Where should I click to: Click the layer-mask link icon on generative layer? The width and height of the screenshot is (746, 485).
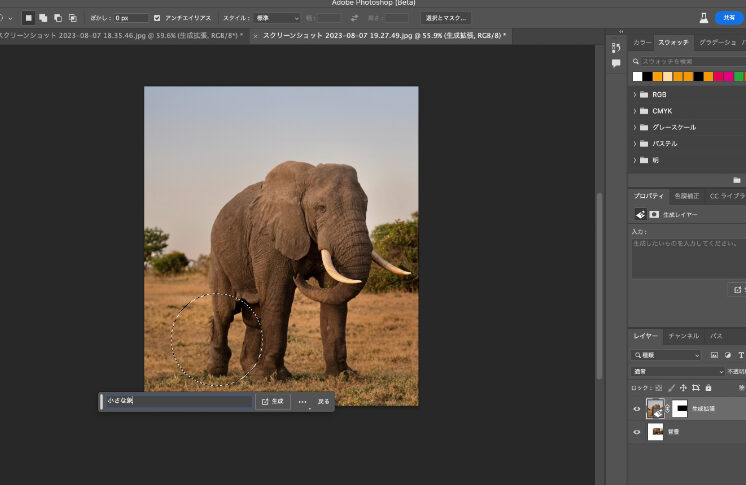[667, 408]
